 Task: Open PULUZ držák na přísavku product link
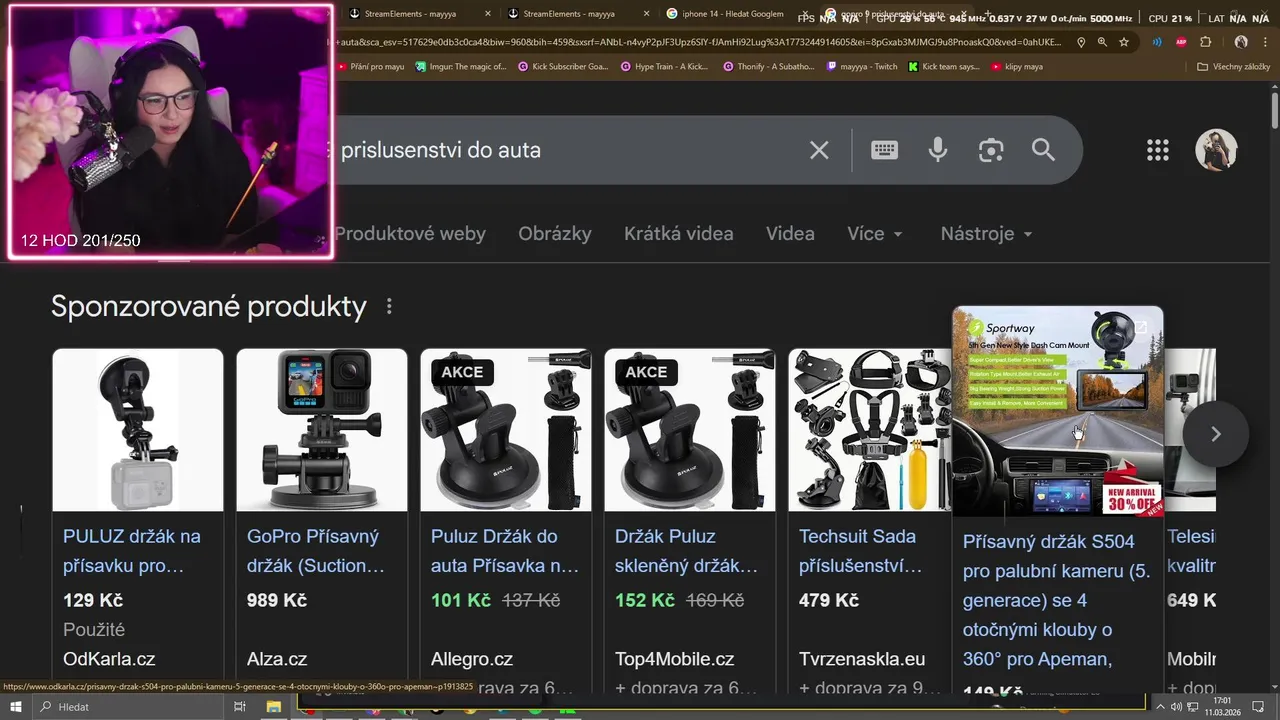click(132, 551)
